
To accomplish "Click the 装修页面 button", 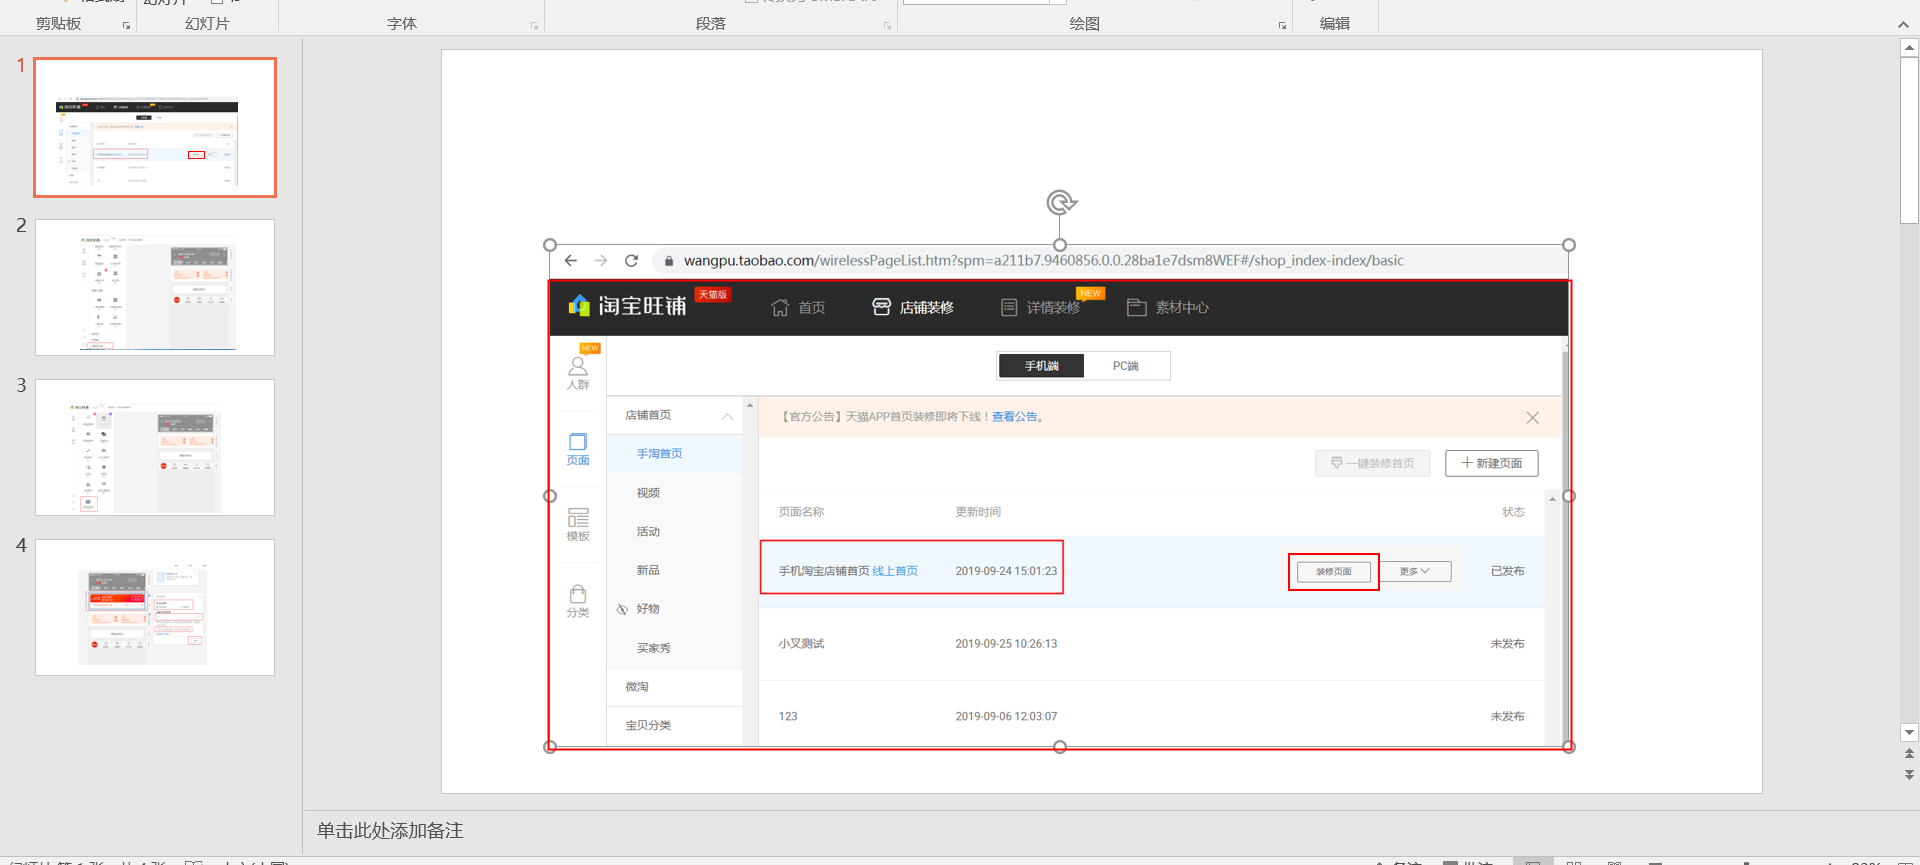I will pyautogui.click(x=1333, y=572).
